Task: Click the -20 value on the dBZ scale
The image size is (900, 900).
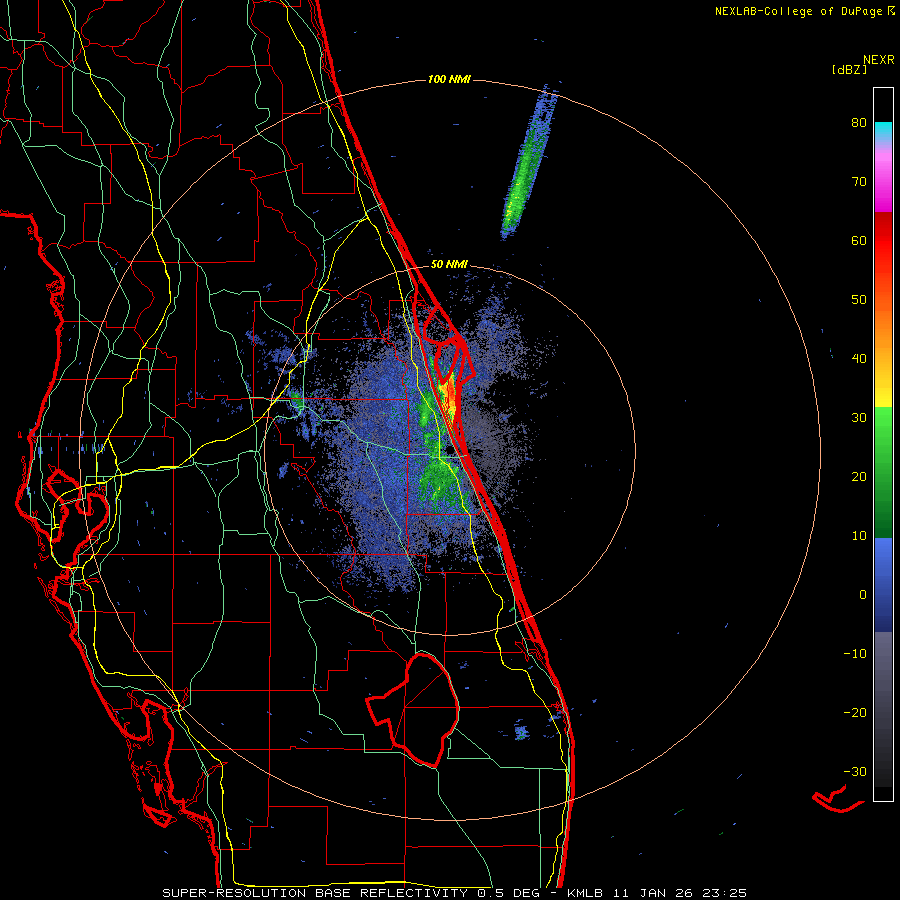Action: point(855,713)
